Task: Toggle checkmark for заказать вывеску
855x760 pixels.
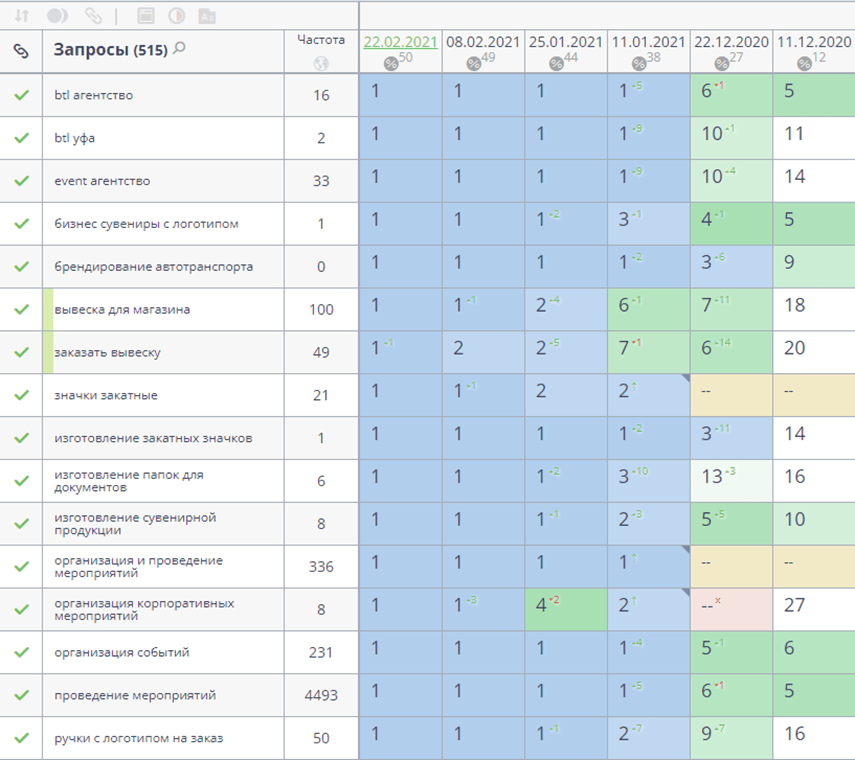Action: pyautogui.click(x=21, y=352)
